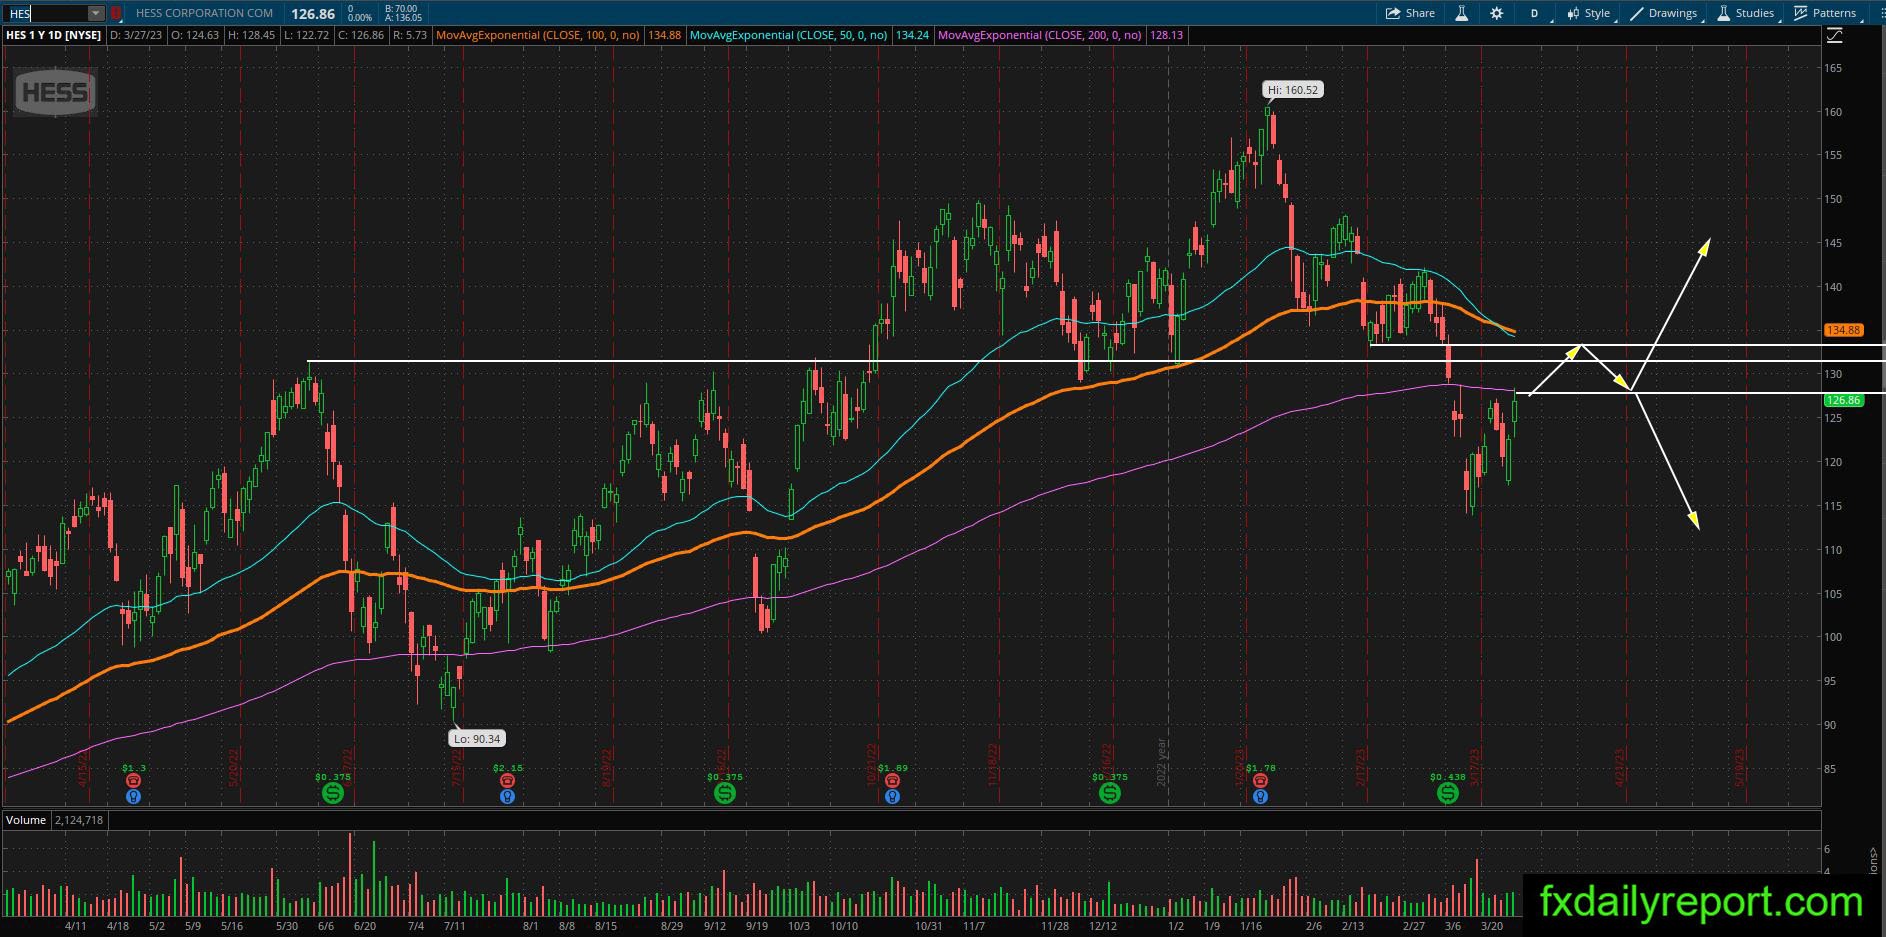Open the Drawings dropdown menu
Image resolution: width=1886 pixels, height=937 pixels.
click(x=1664, y=13)
